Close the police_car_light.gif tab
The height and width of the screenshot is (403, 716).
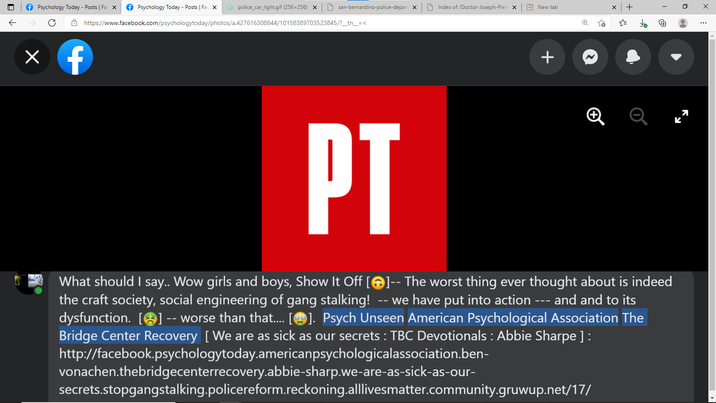314,7
